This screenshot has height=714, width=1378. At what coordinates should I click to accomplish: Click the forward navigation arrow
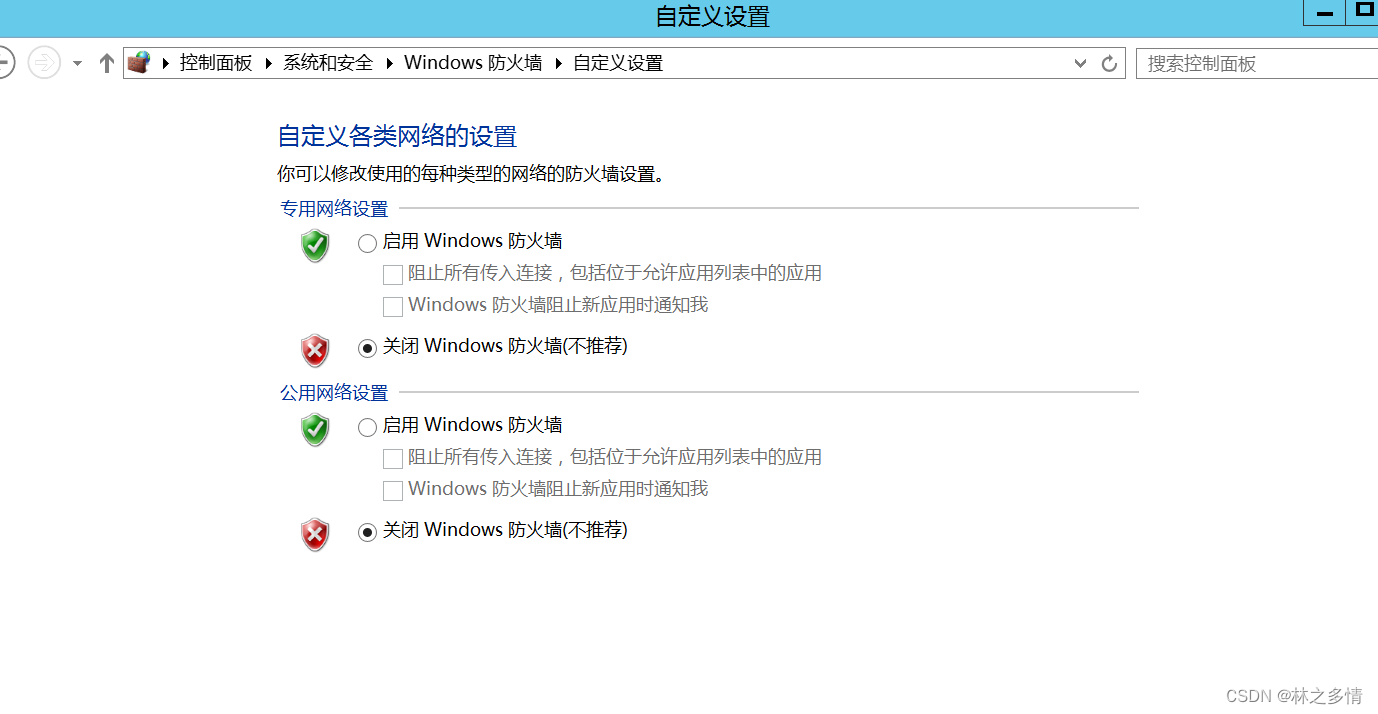click(x=44, y=63)
